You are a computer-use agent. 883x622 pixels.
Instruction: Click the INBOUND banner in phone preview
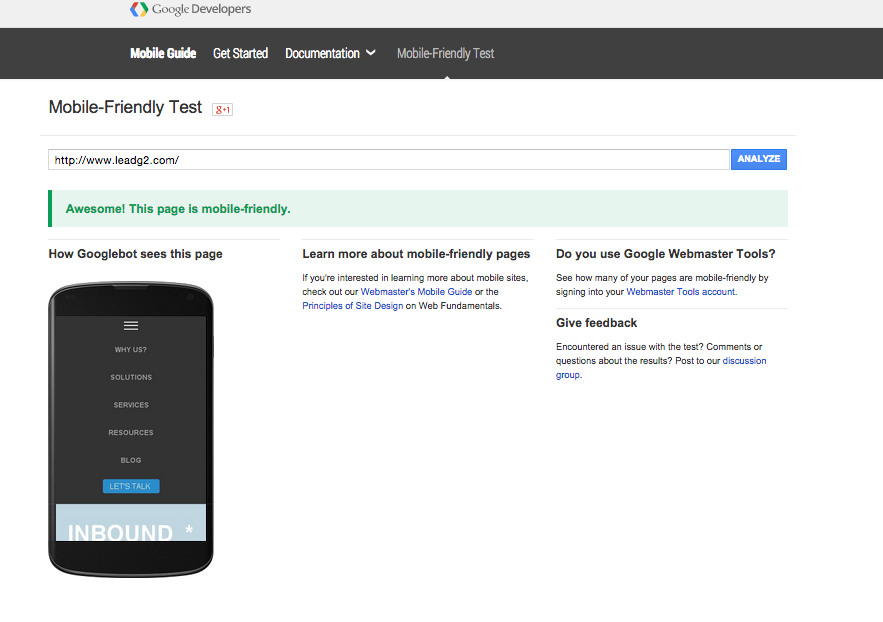click(x=131, y=522)
